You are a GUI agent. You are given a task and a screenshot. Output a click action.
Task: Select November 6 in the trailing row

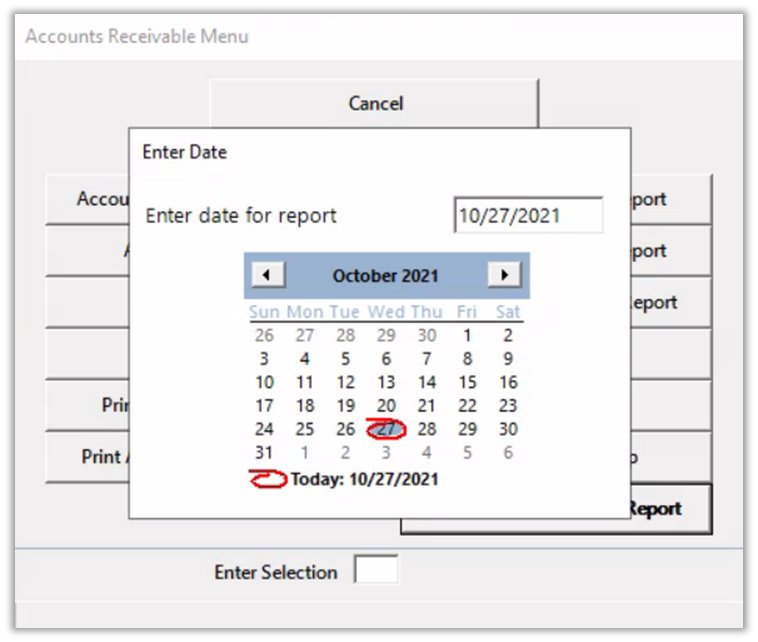click(508, 452)
